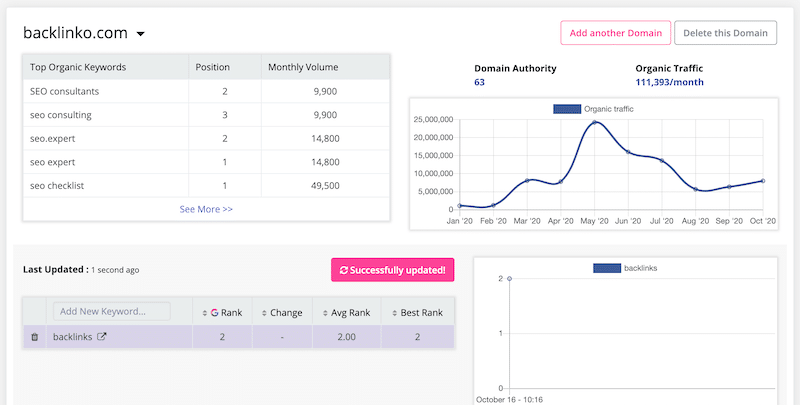The image size is (800, 405).
Task: Click the Position column header
Action: pyautogui.click(x=213, y=67)
